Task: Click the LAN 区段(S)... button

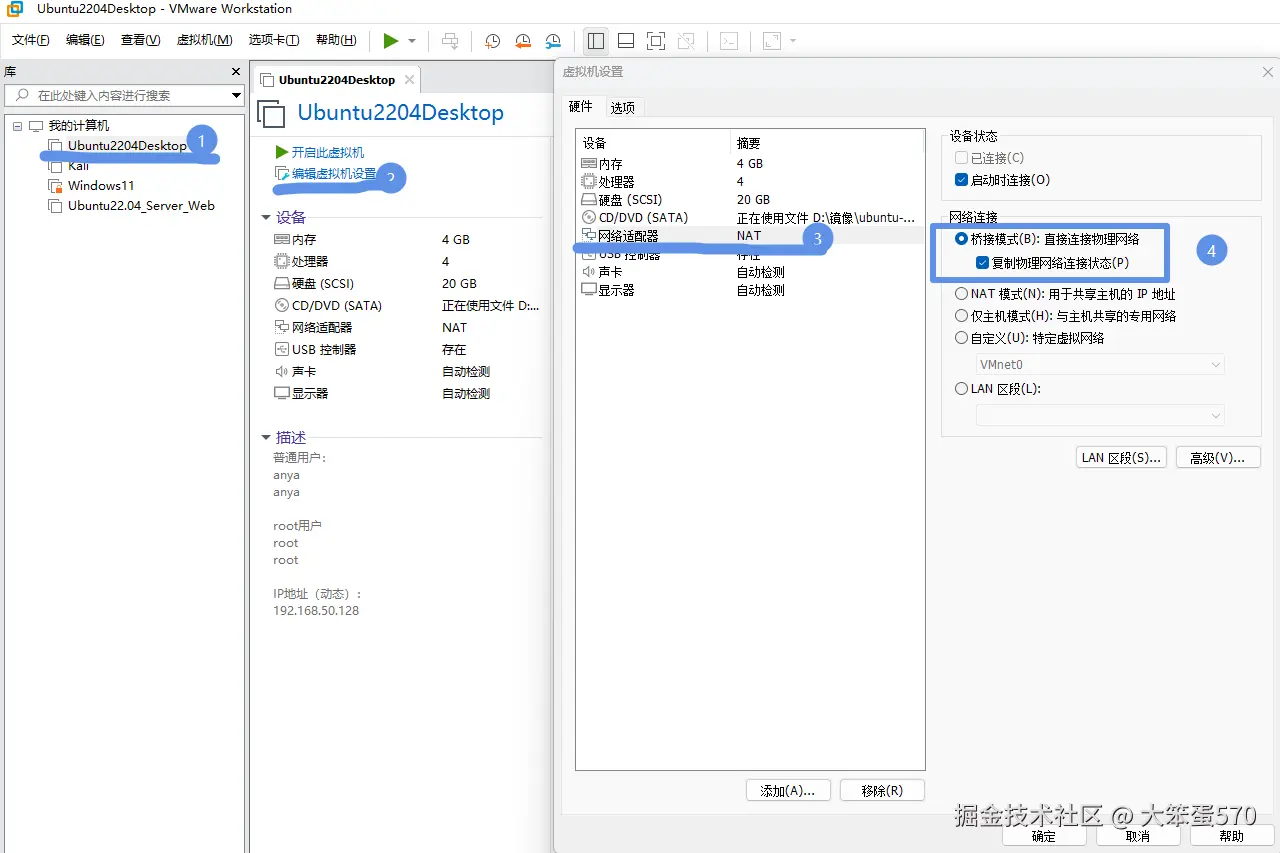Action: [1121, 457]
